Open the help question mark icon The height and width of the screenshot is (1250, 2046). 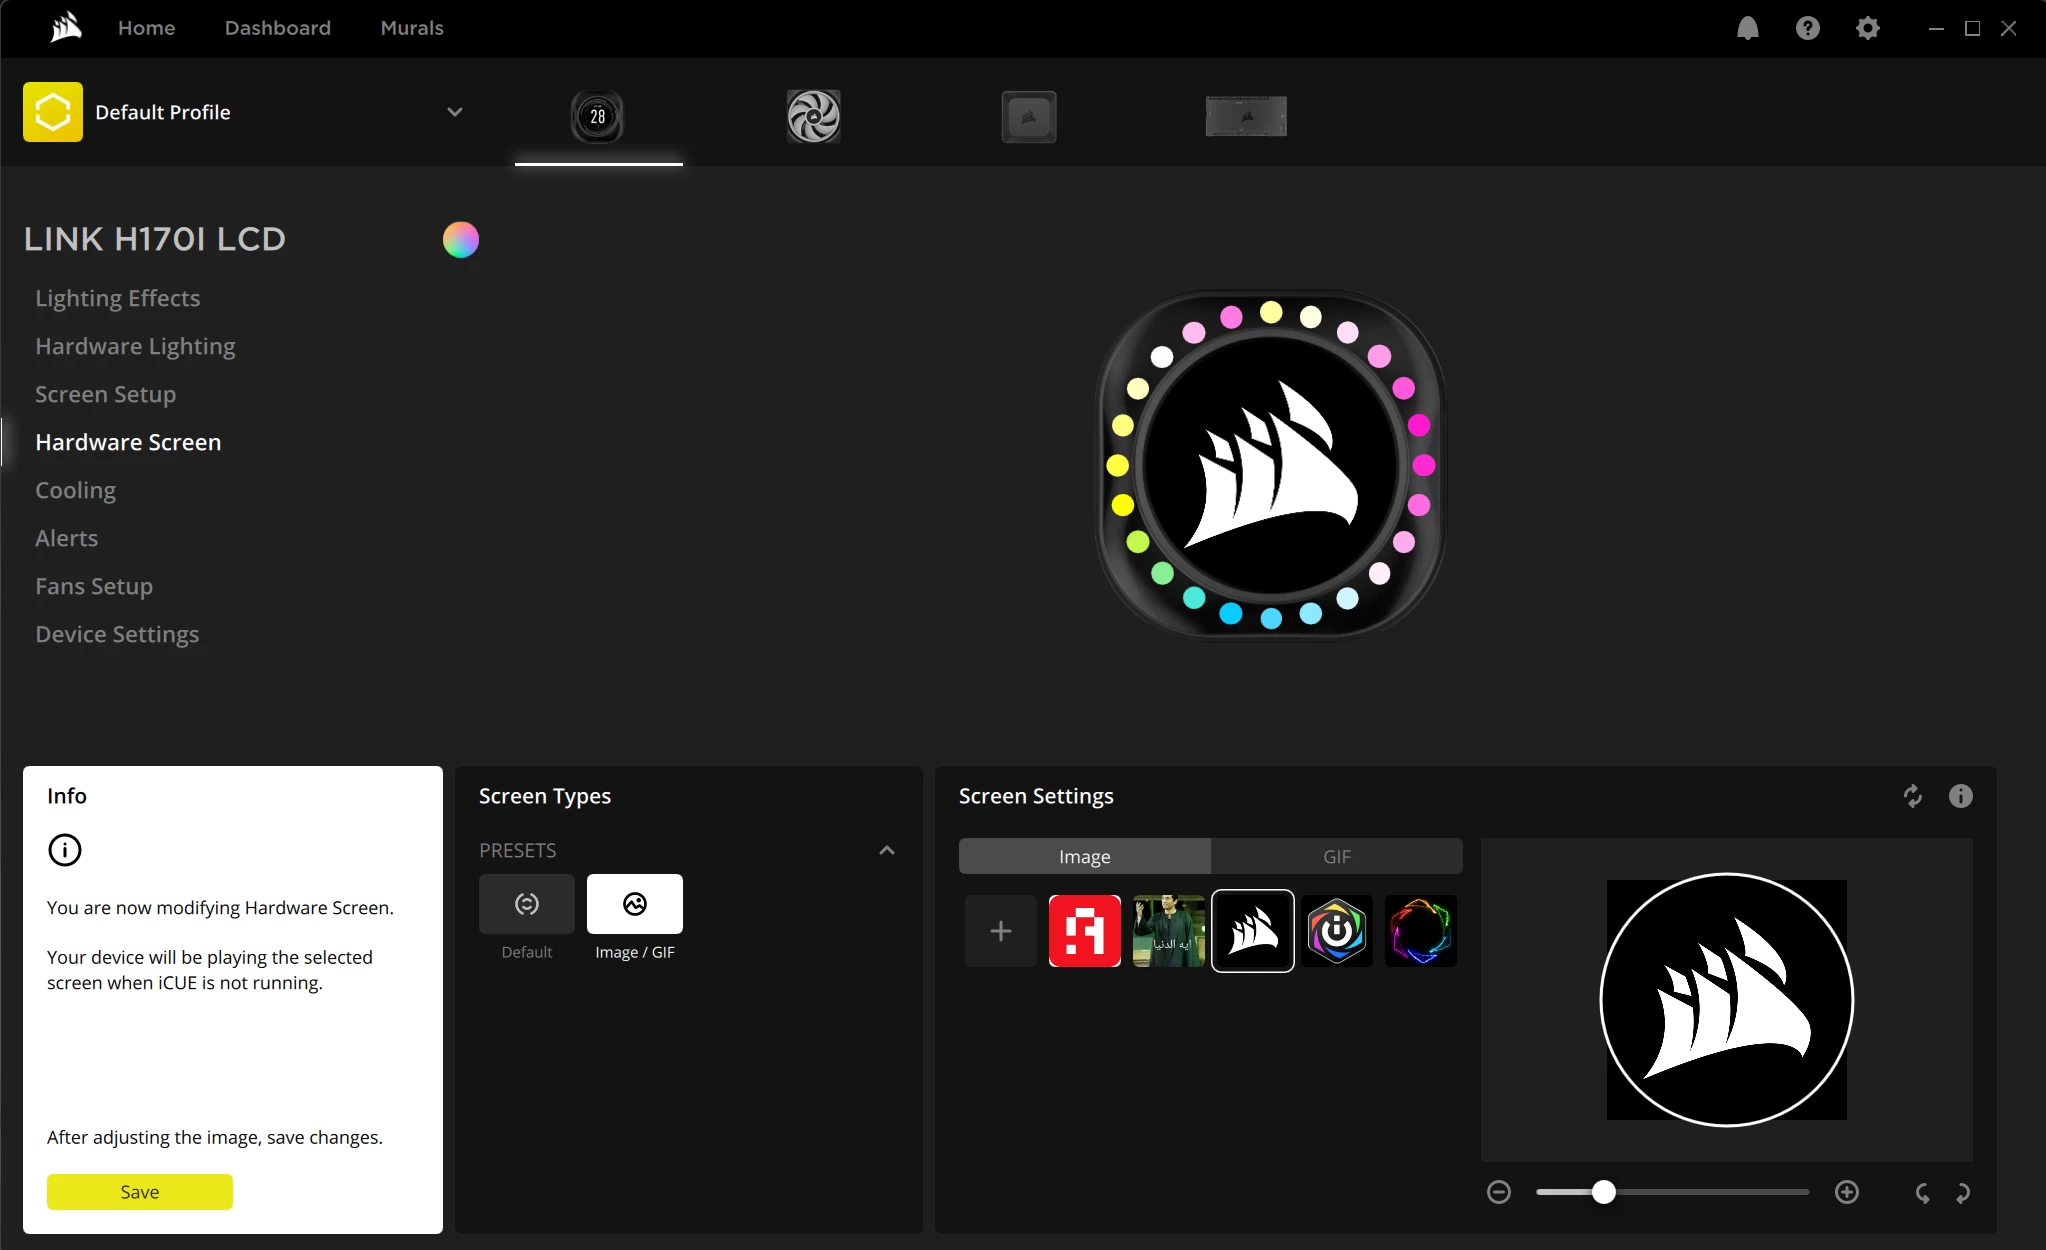(1807, 28)
